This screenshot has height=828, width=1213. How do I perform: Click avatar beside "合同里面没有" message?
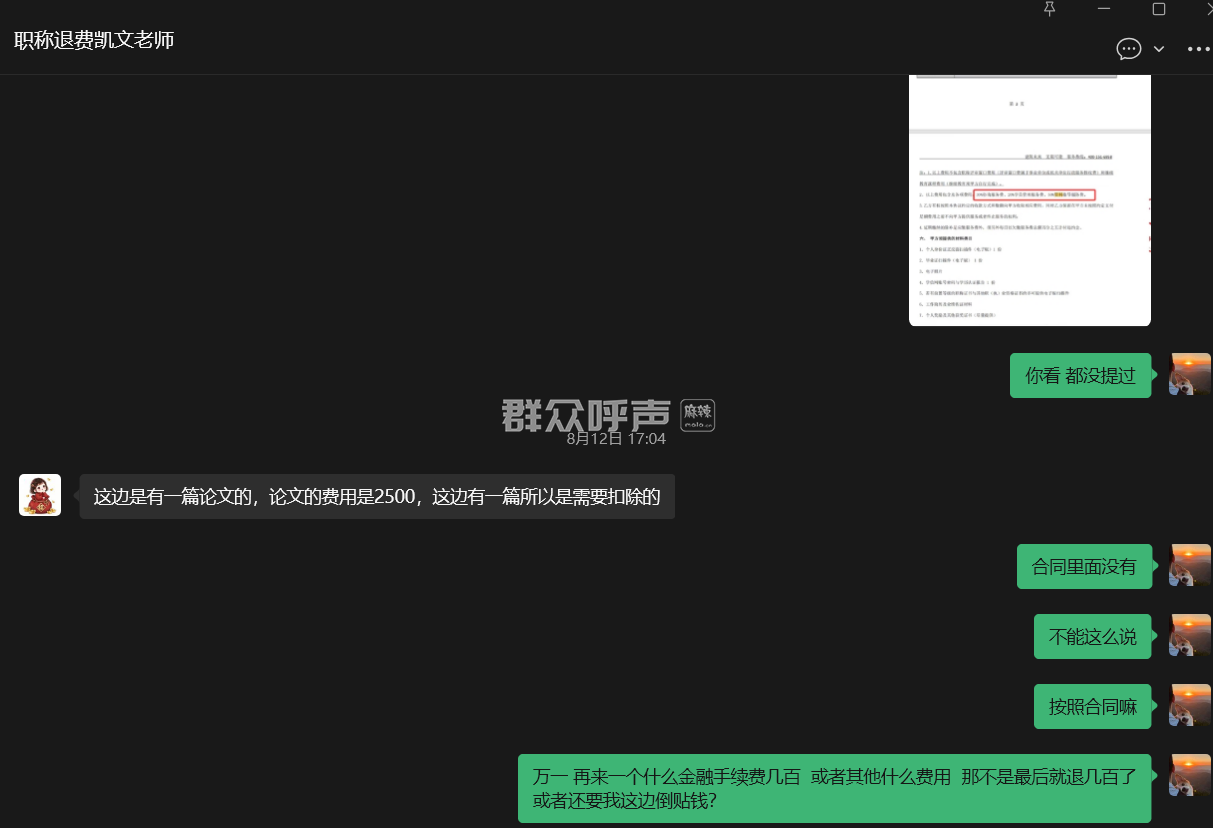1190,566
